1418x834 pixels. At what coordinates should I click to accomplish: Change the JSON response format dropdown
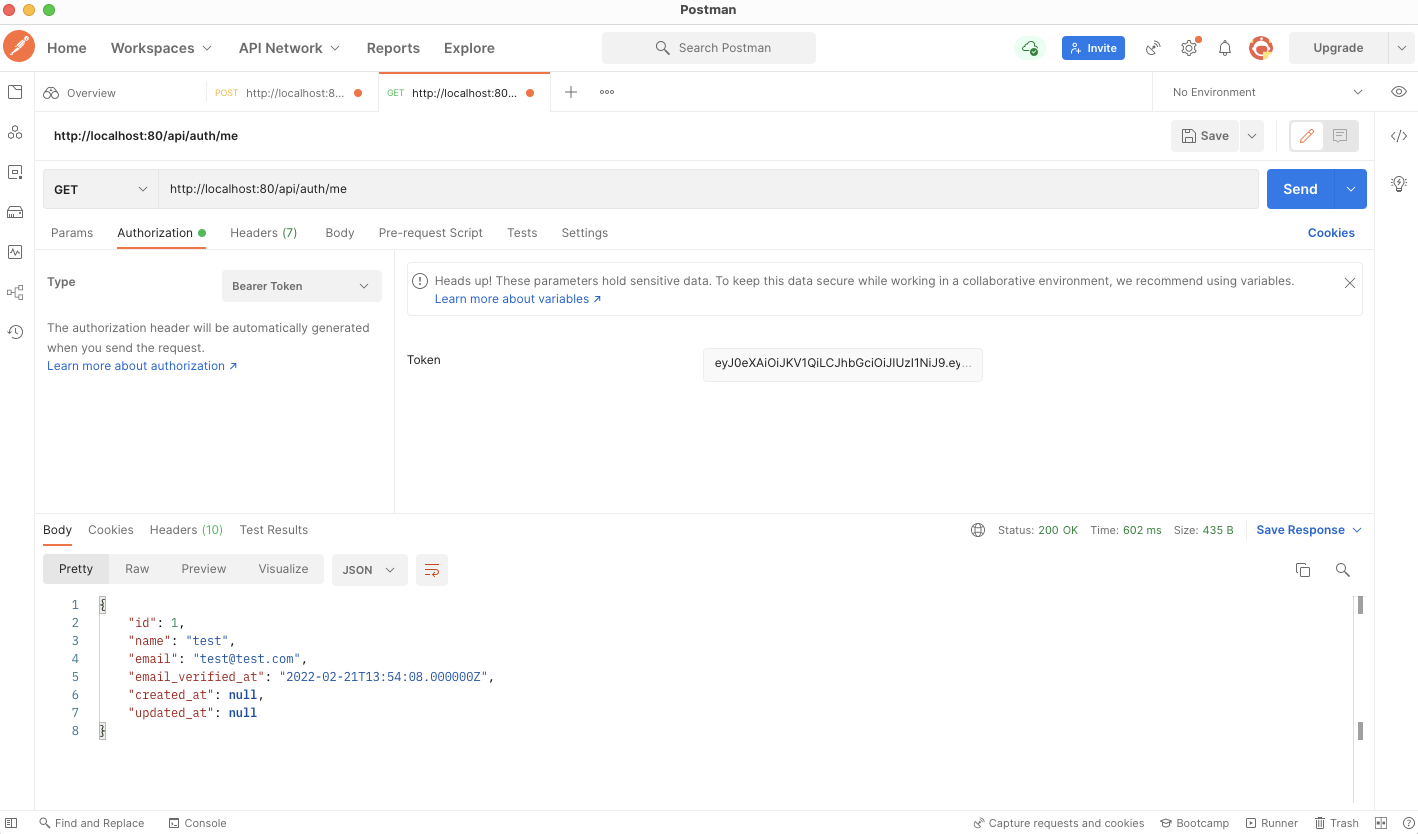(369, 570)
